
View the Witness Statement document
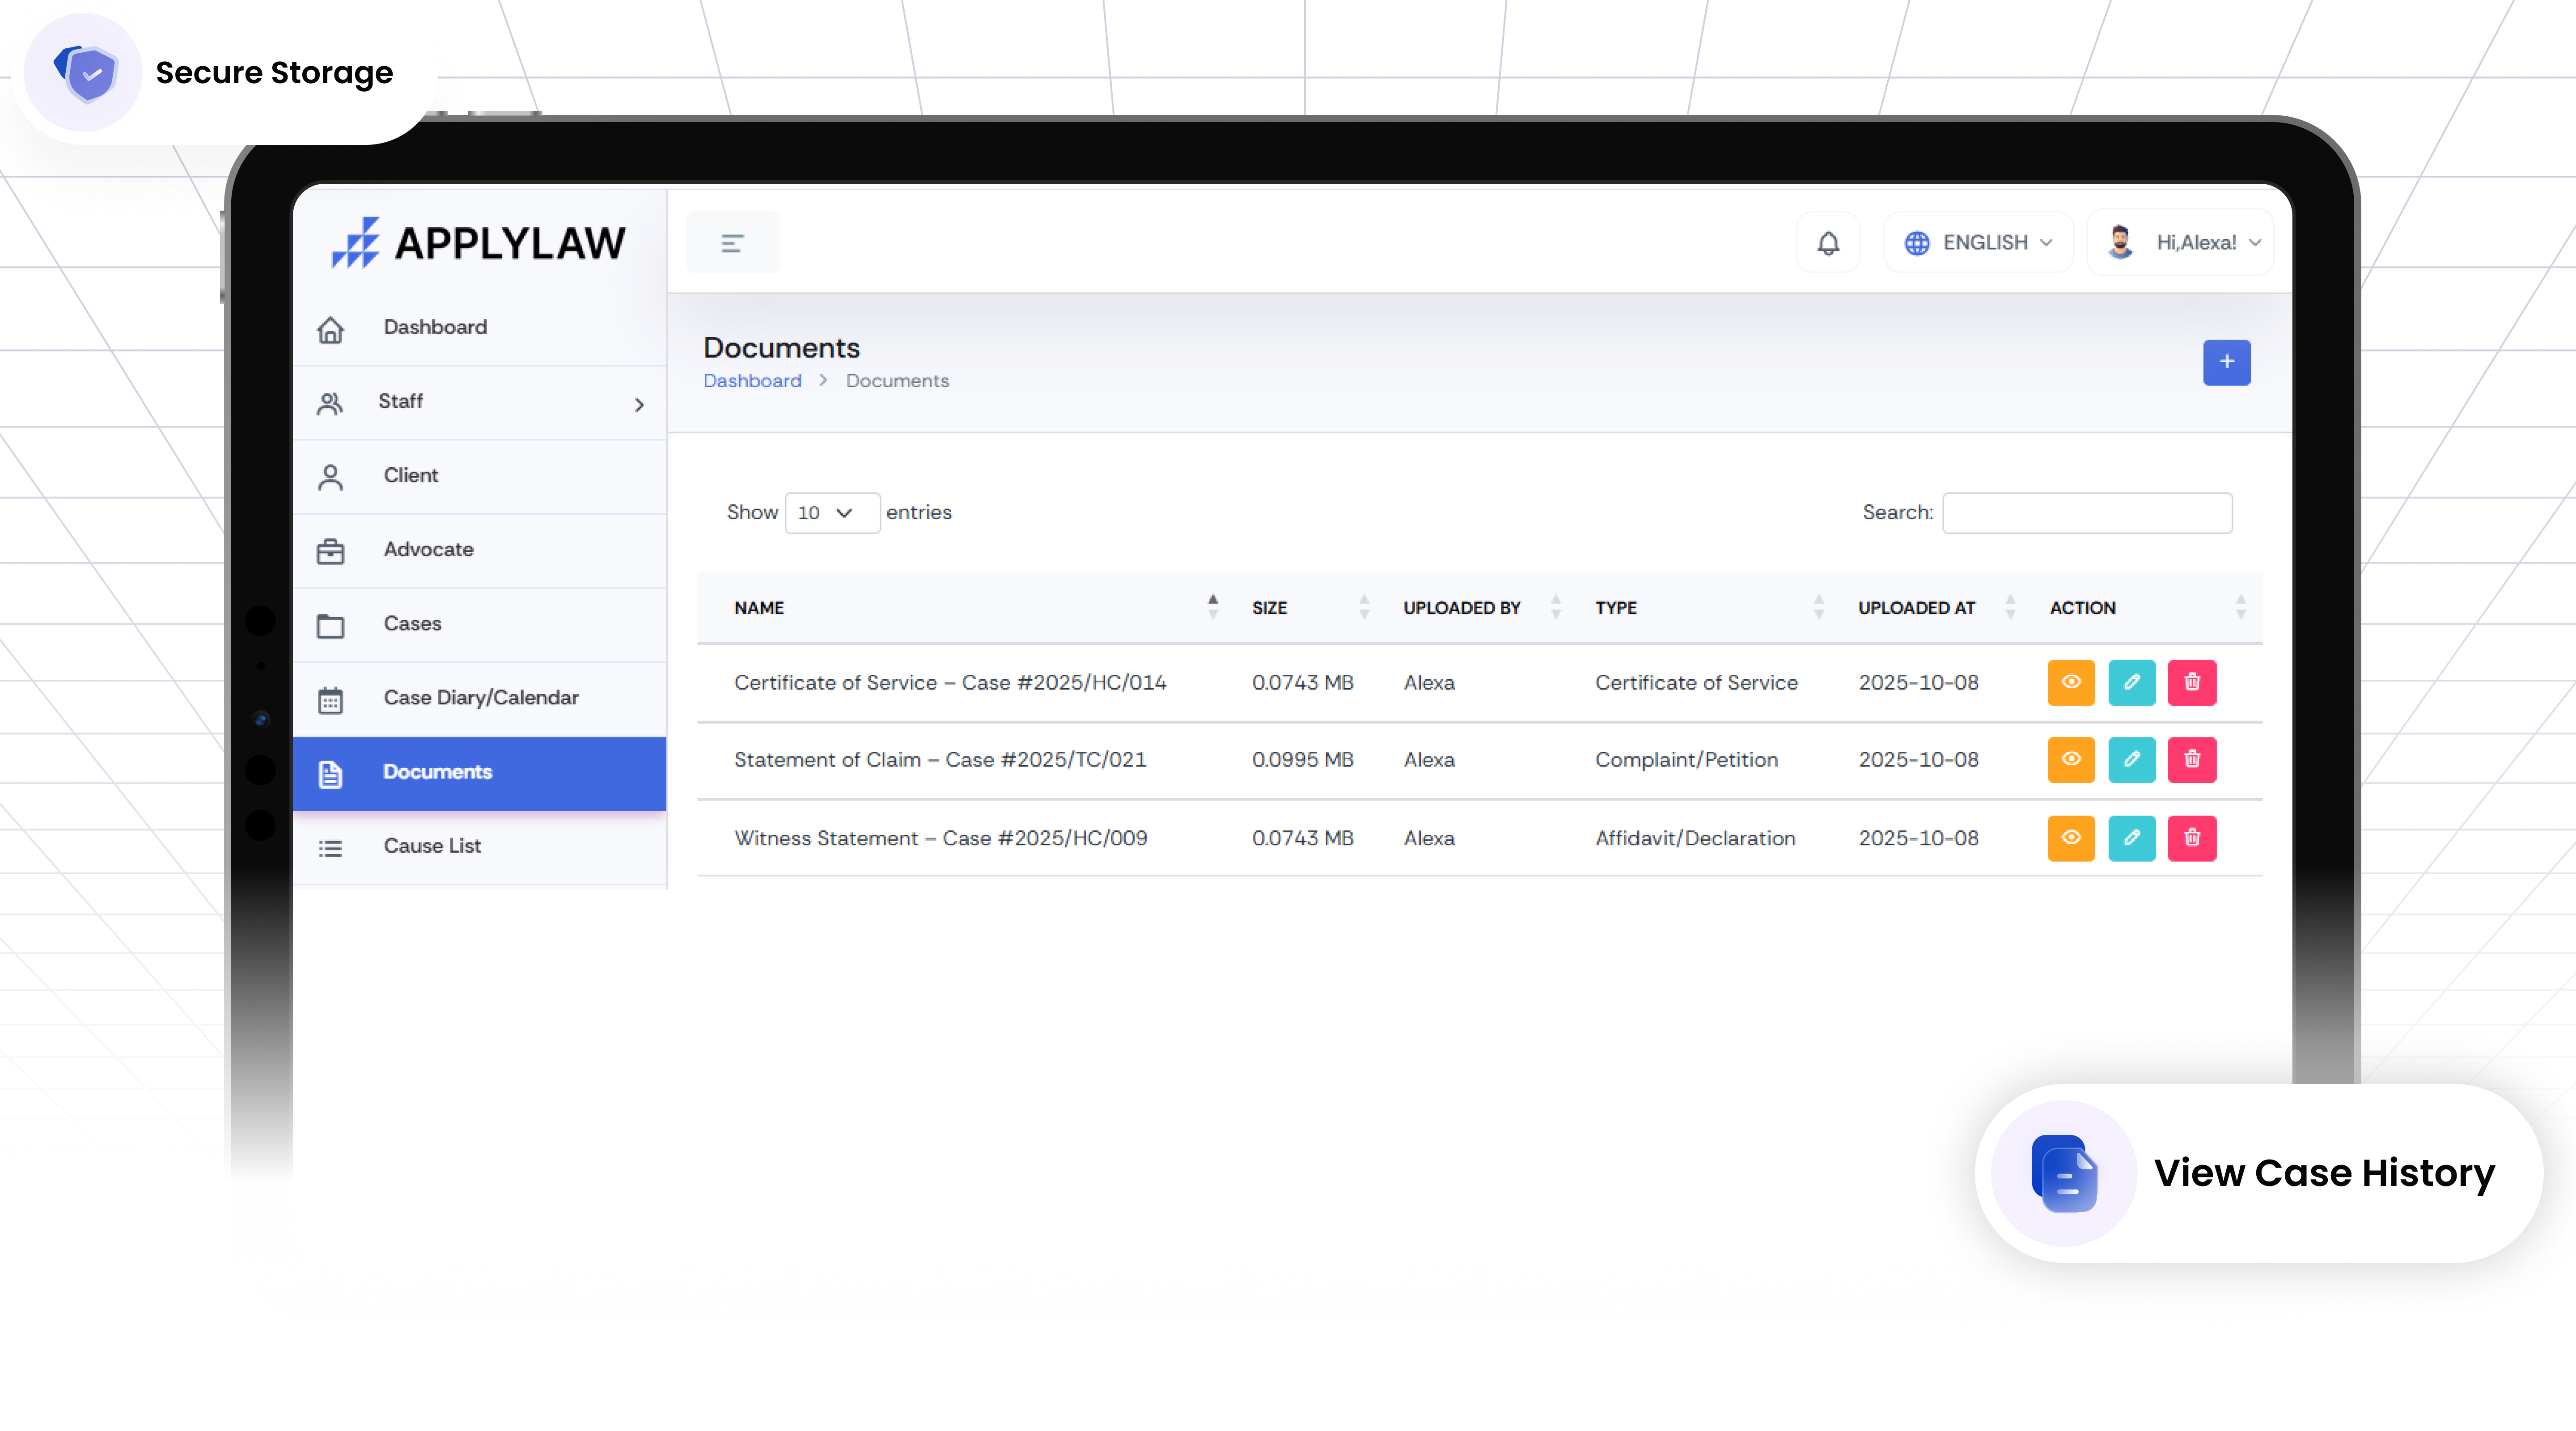[x=2070, y=838]
